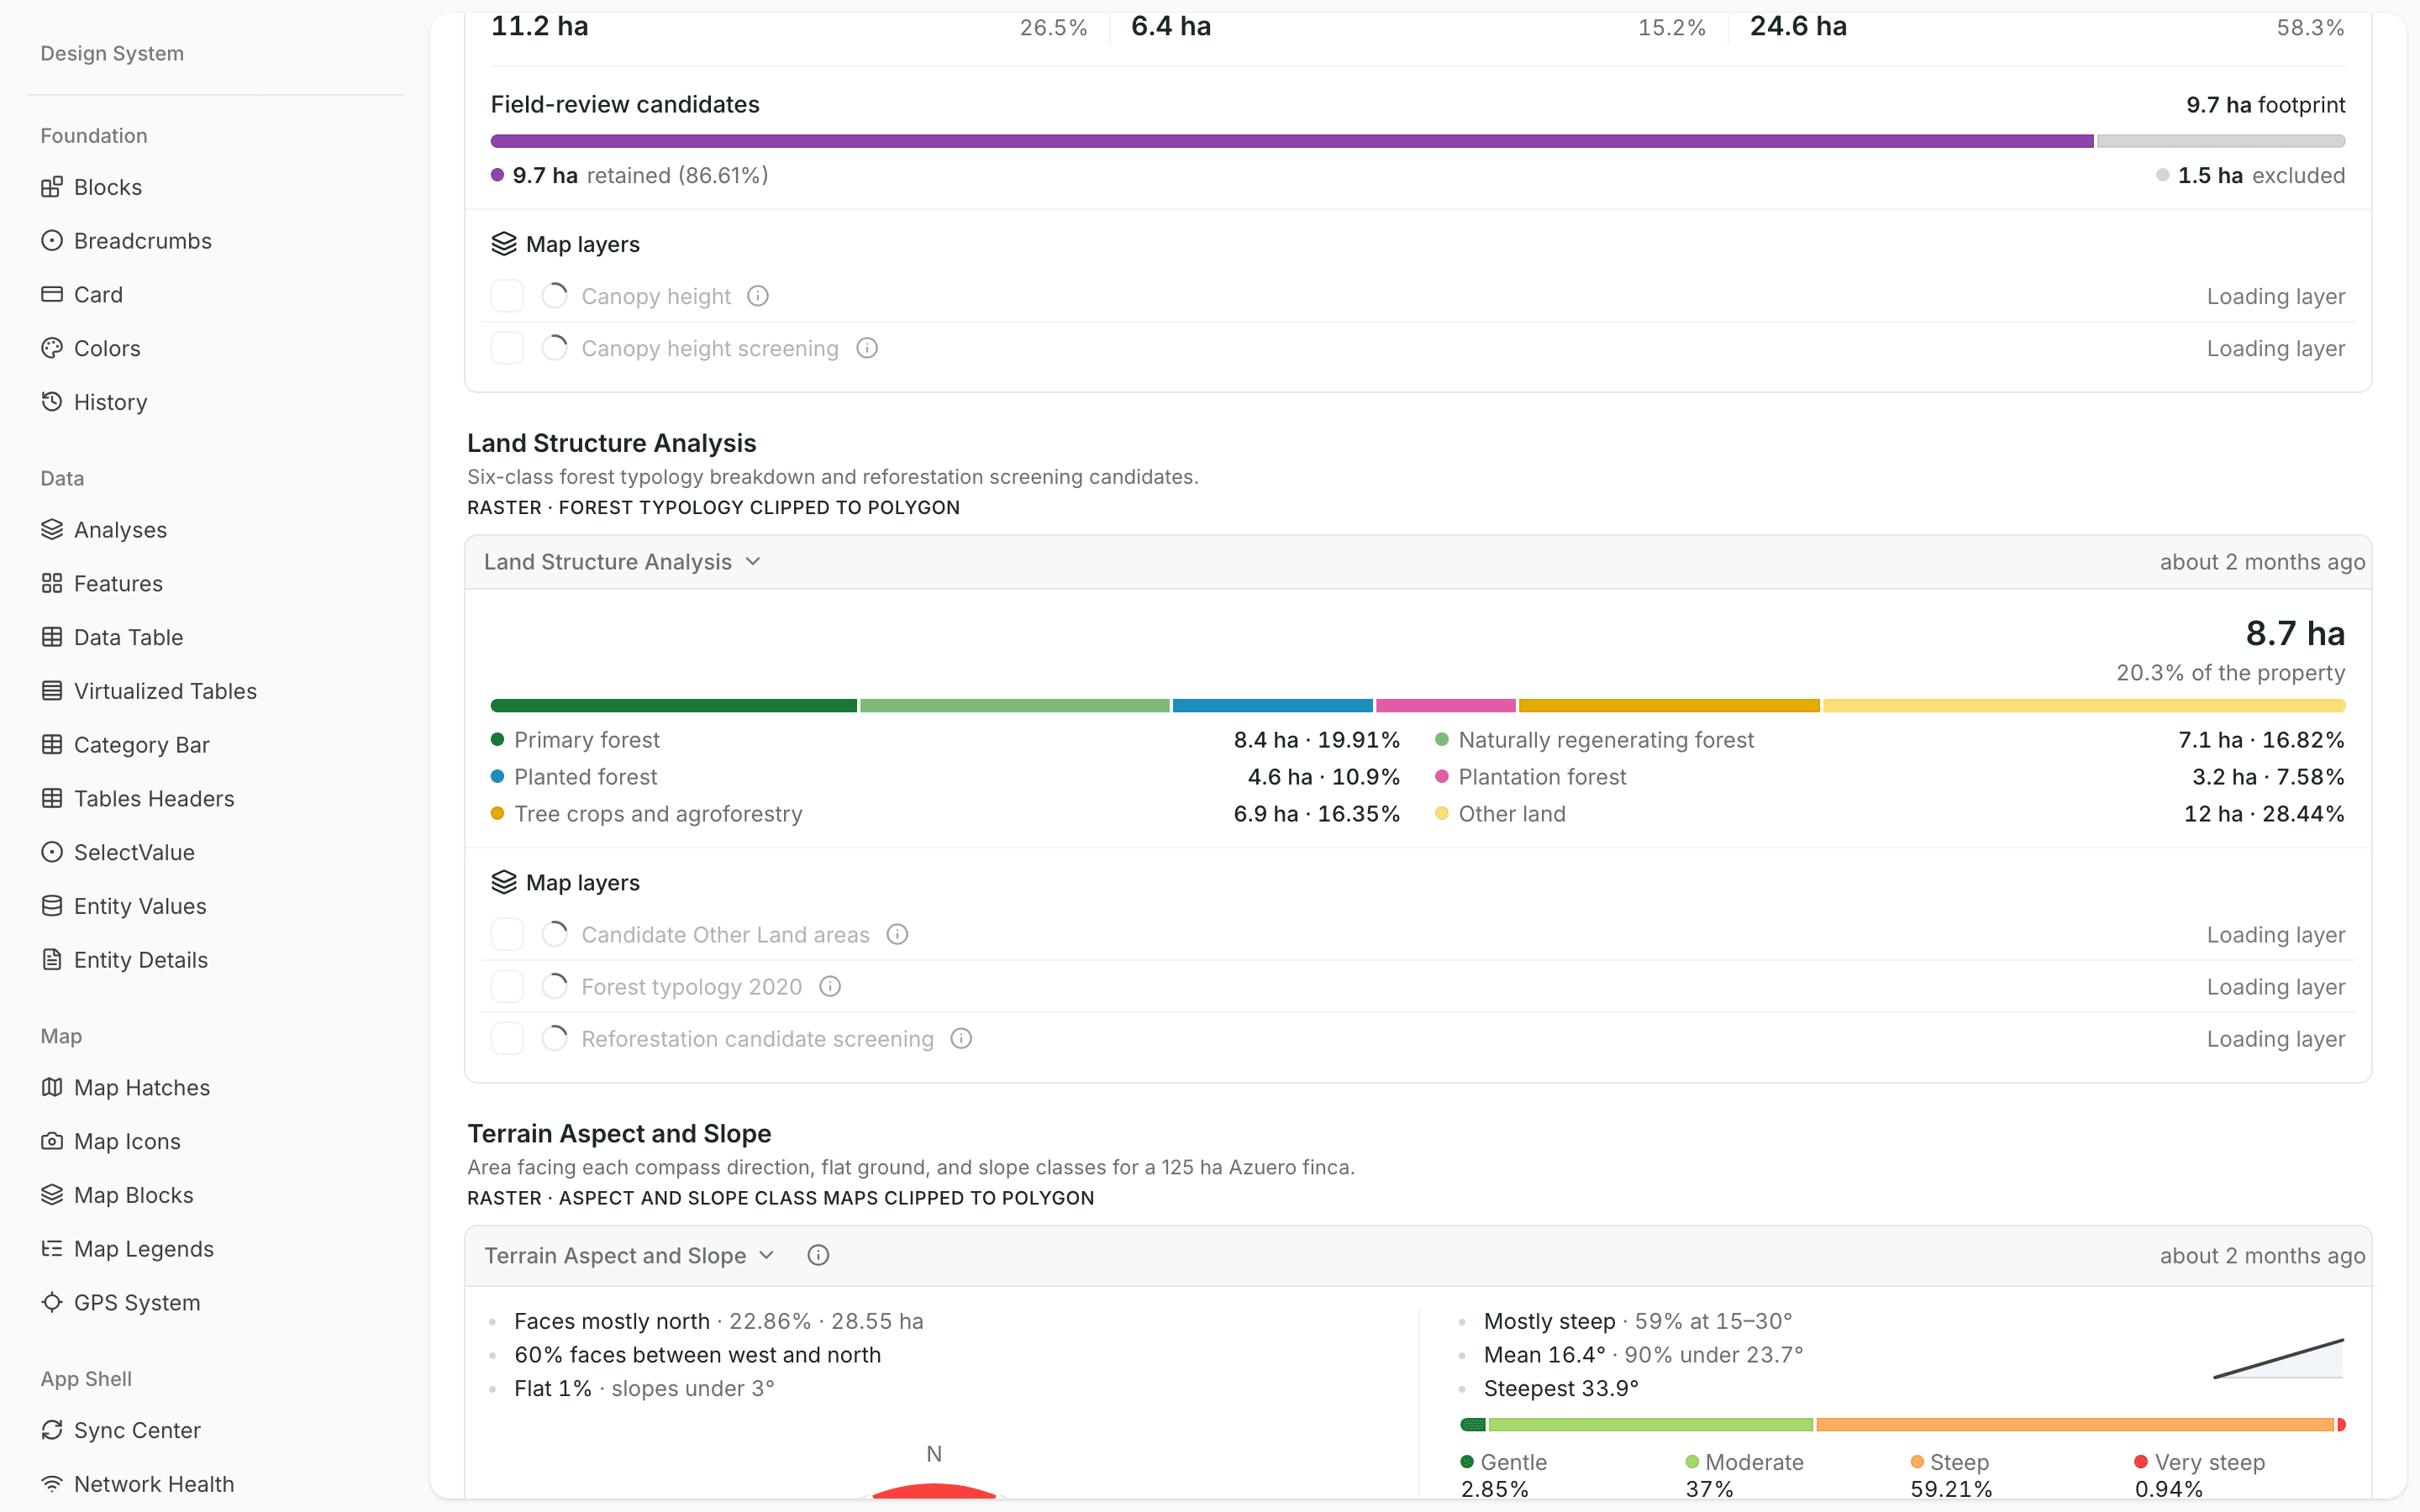Click info icon next to Forest typology 2020
2420x1512 pixels.
[x=830, y=987]
